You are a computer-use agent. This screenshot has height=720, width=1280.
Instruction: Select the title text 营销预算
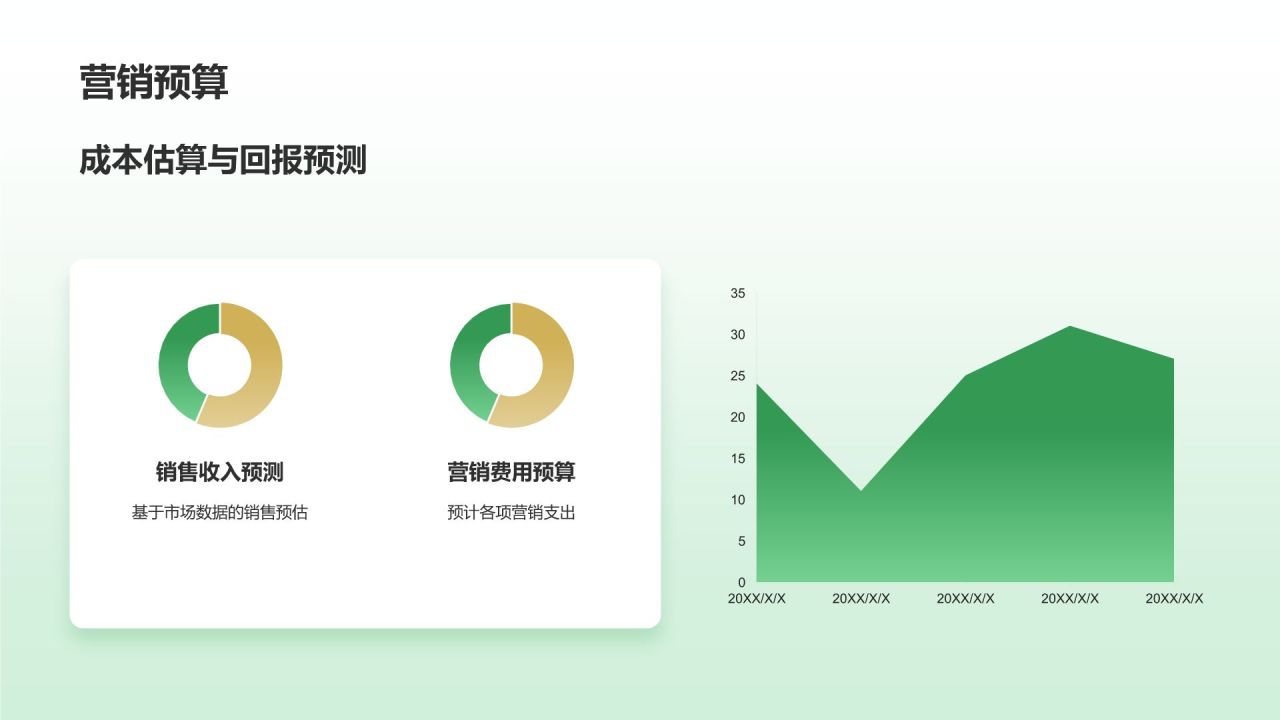click(154, 83)
